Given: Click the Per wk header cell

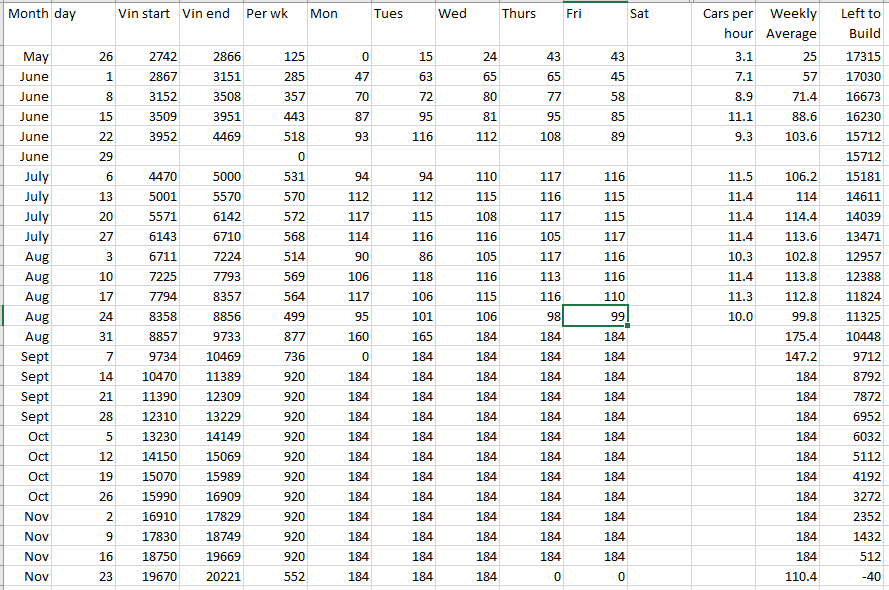Looking at the screenshot, I should click(275, 14).
